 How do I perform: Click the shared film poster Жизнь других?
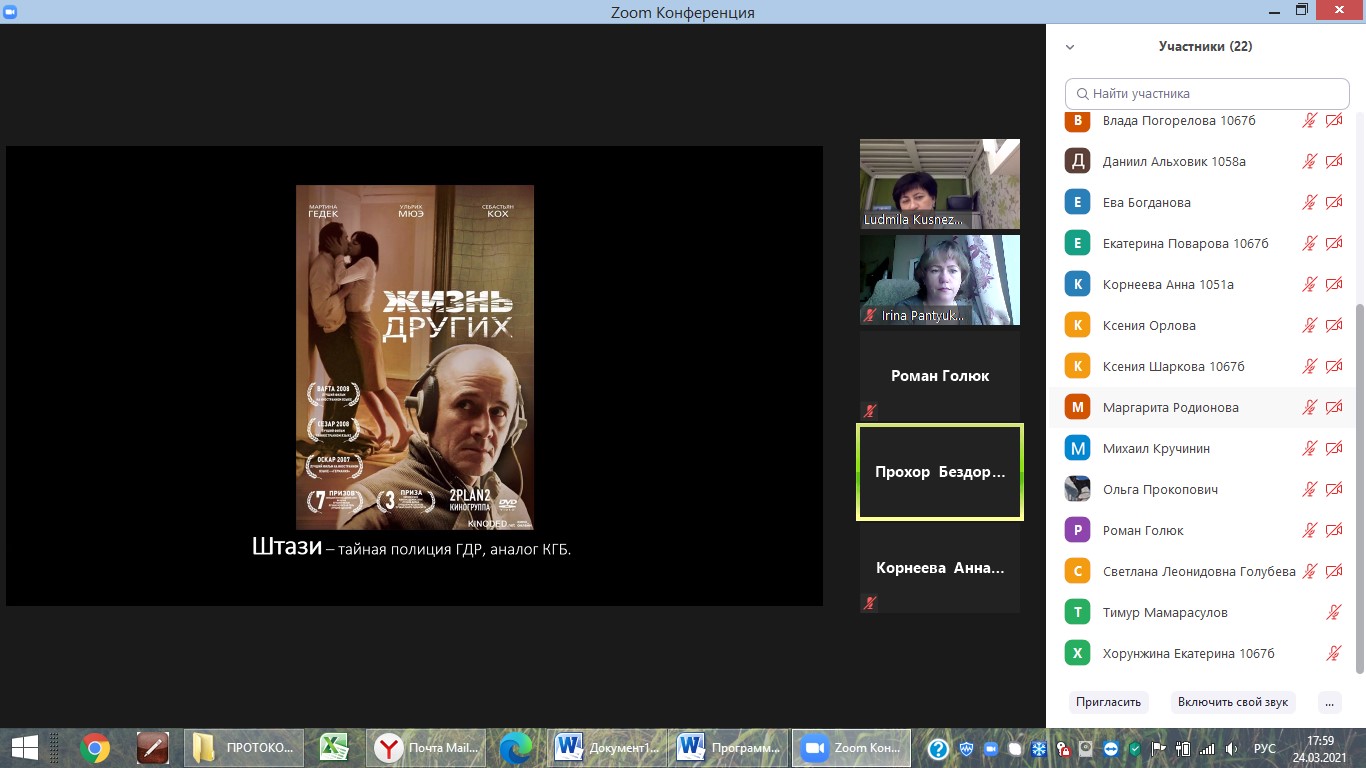coord(415,357)
